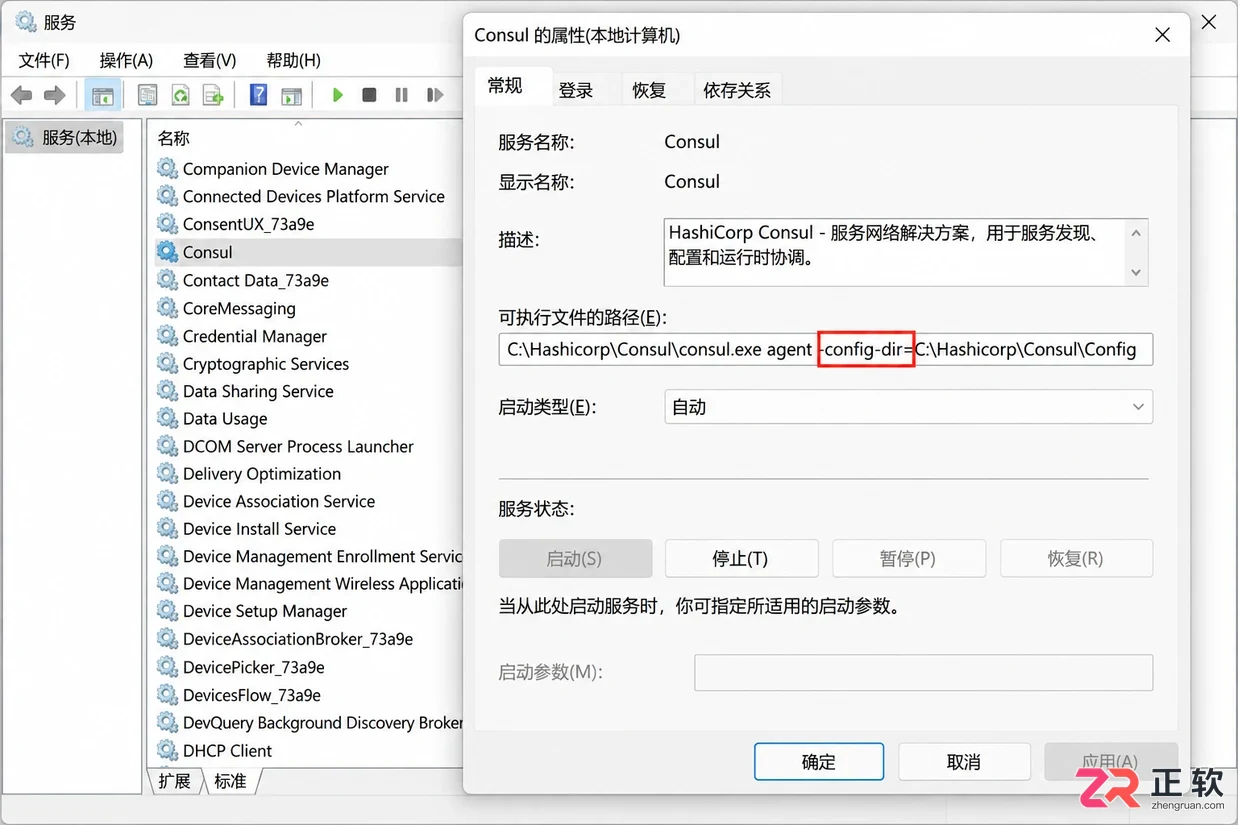Viewport: 1238px width, 825px height.
Task: Click the Stop Service square icon
Action: coord(369,95)
